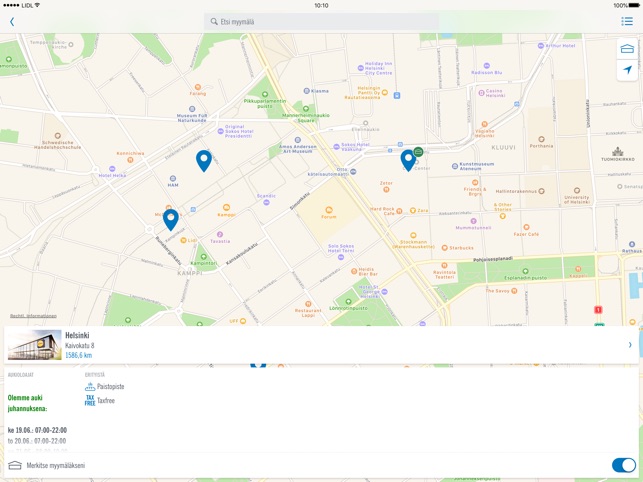Tap the Lidl marker near Kampintori
The height and width of the screenshot is (482, 643).
tap(183, 240)
